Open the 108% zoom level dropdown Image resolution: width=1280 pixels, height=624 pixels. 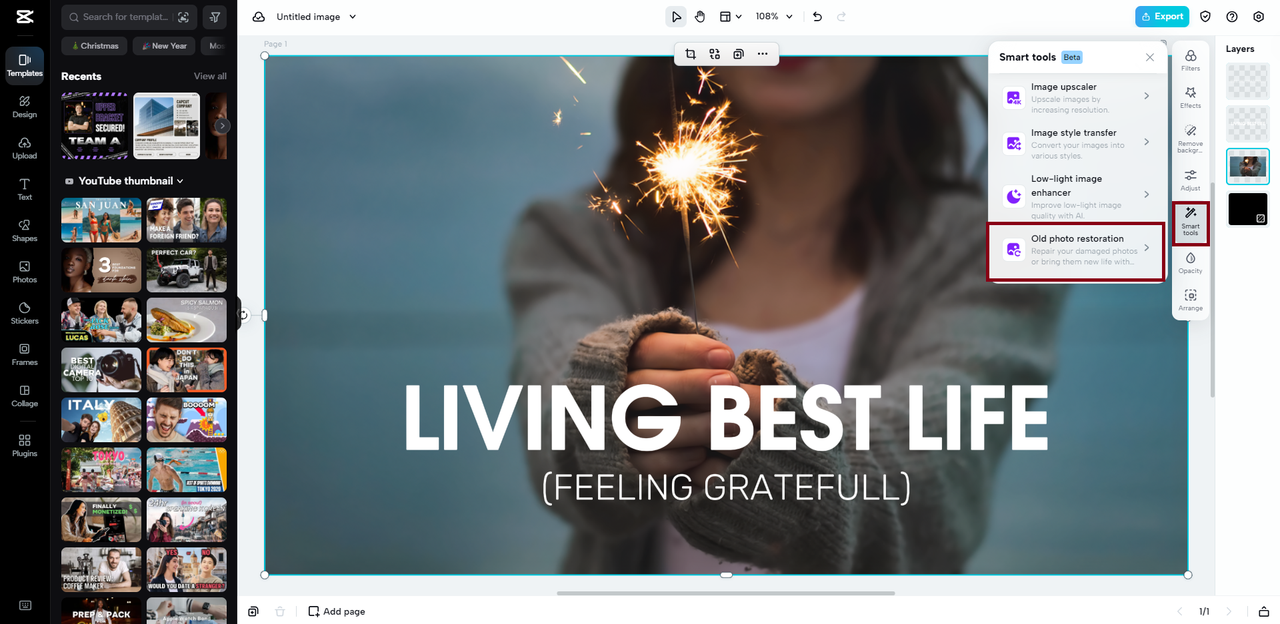tap(774, 16)
